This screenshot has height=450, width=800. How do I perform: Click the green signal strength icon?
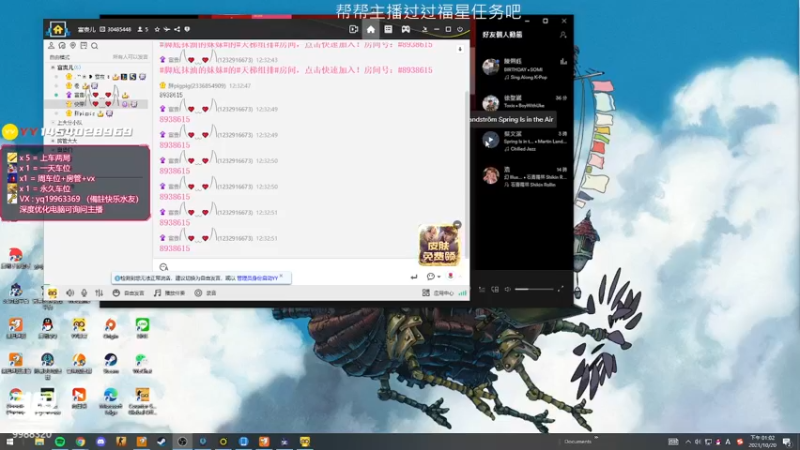462,293
